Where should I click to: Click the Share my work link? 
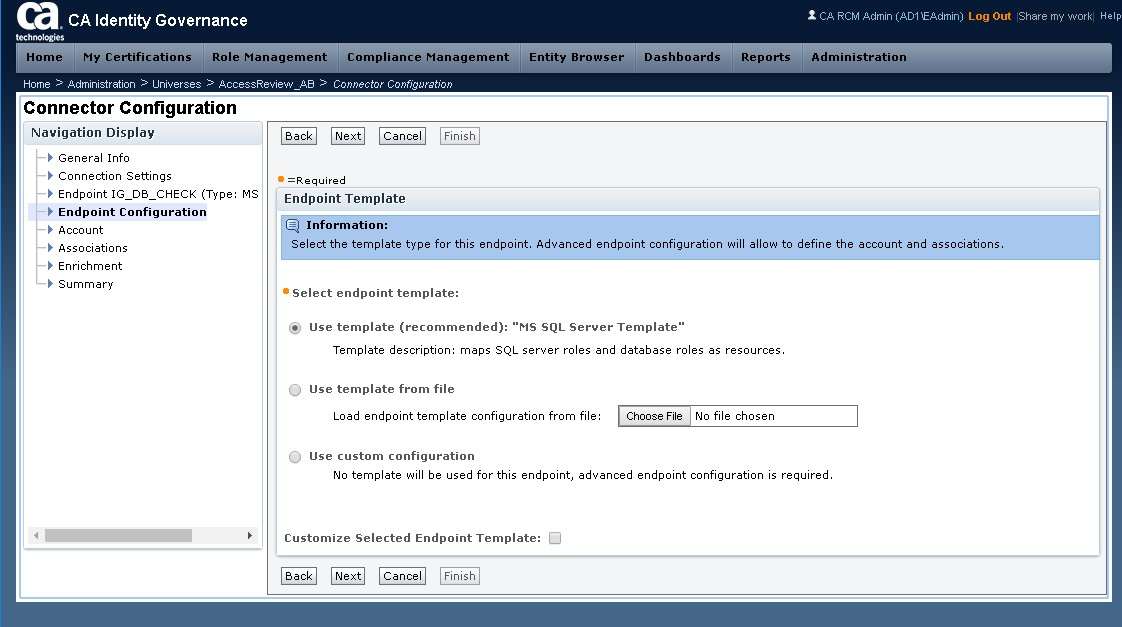[1055, 16]
